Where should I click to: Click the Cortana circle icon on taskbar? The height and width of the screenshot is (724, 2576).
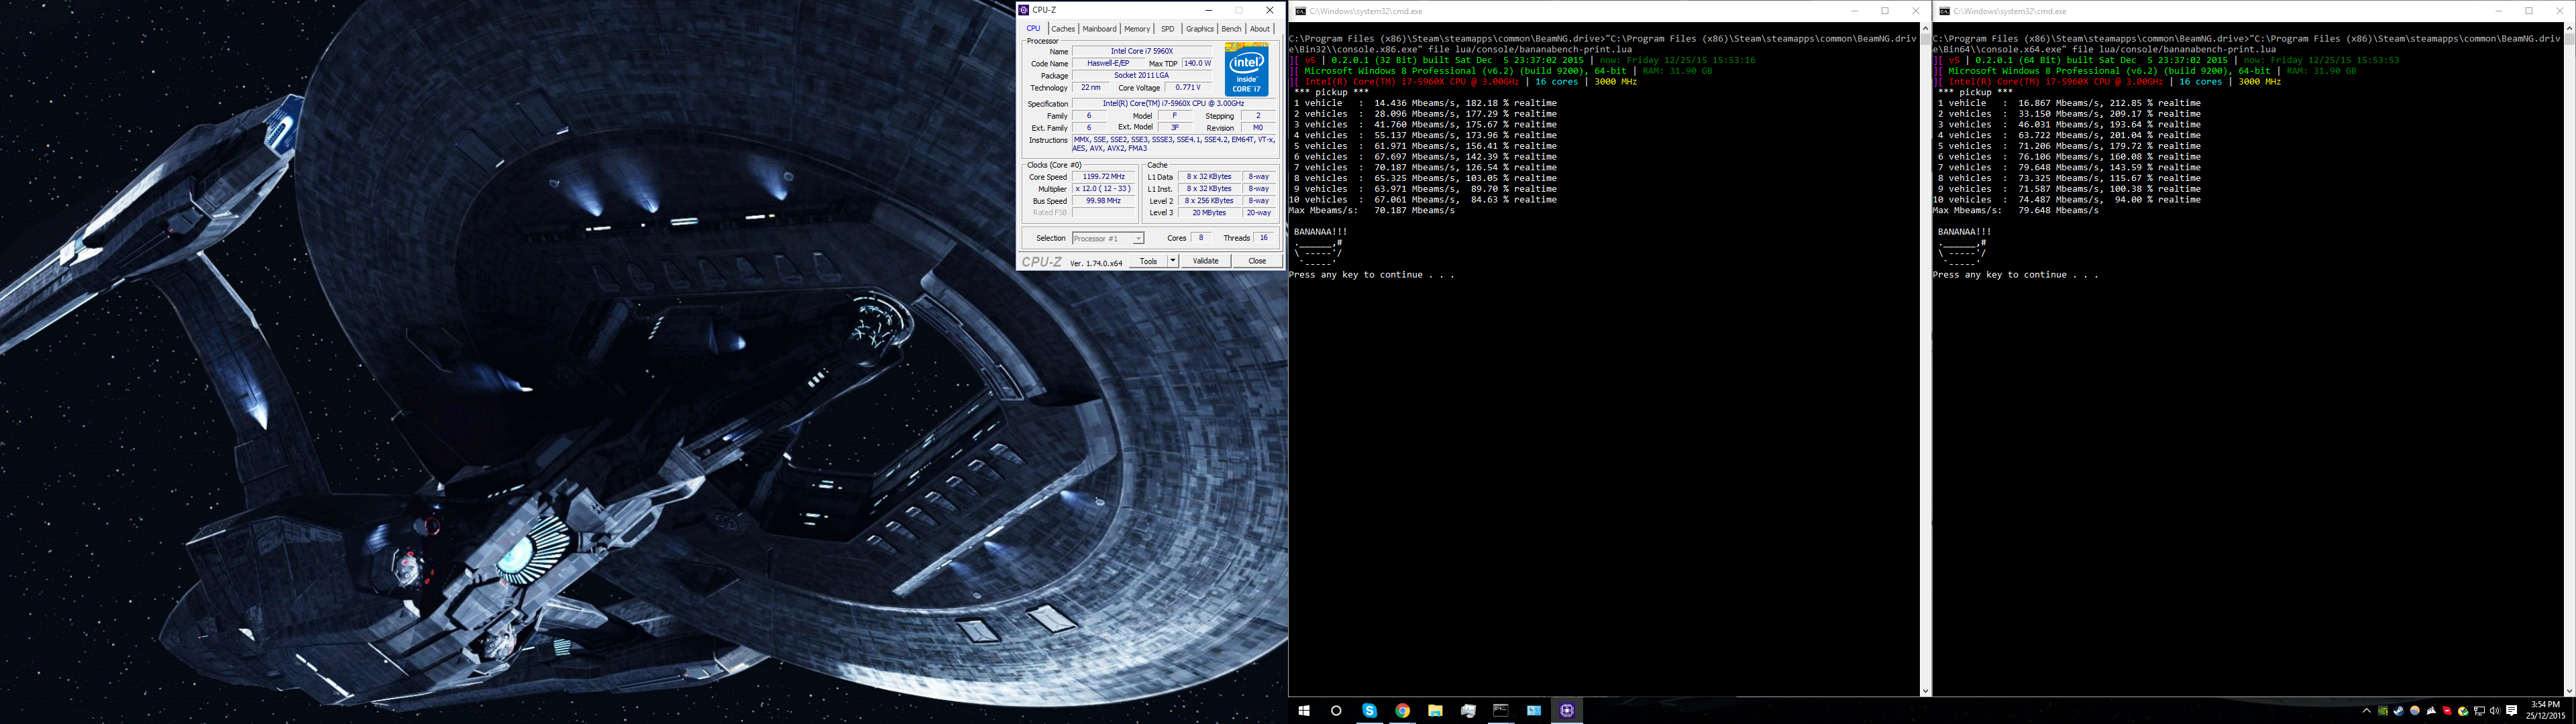click(1336, 711)
